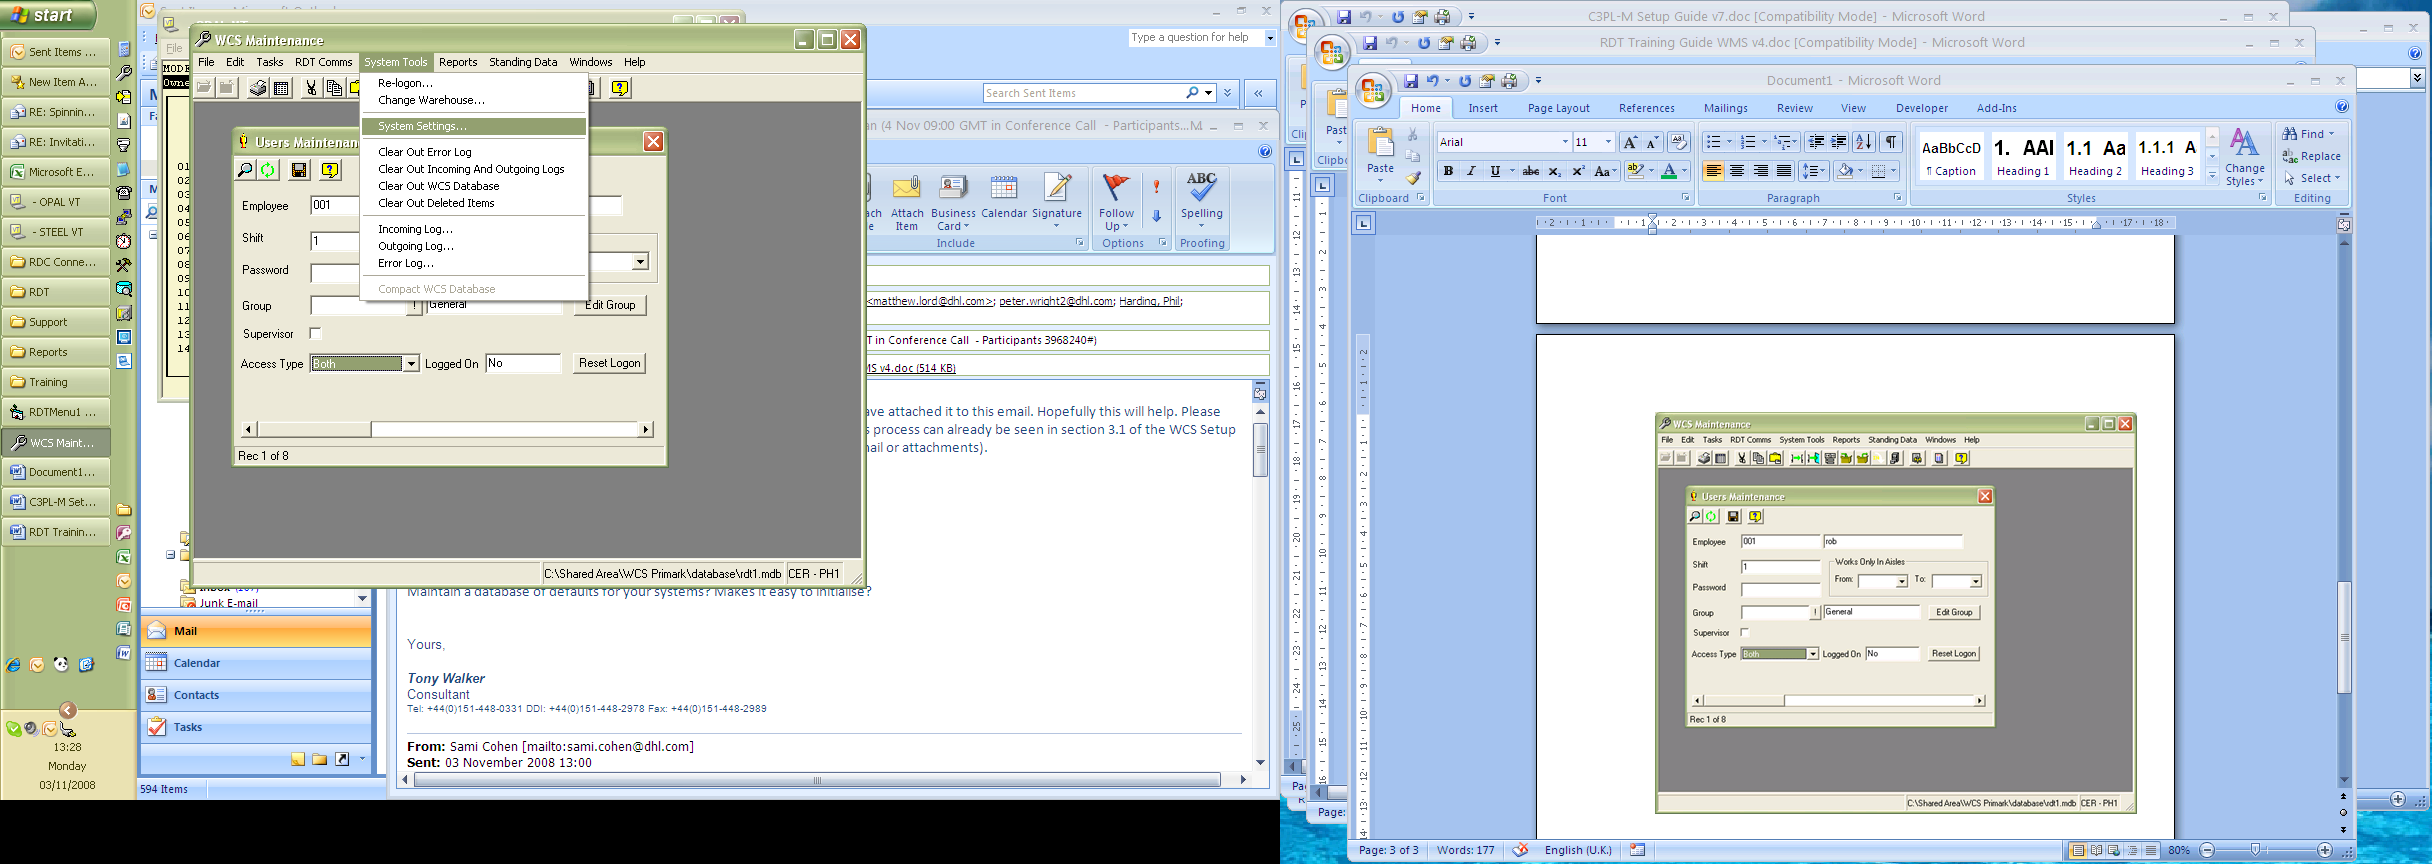Click Reset Logon button in Users Maintenance
Image resolution: width=2432 pixels, height=864 pixels.
(x=609, y=363)
